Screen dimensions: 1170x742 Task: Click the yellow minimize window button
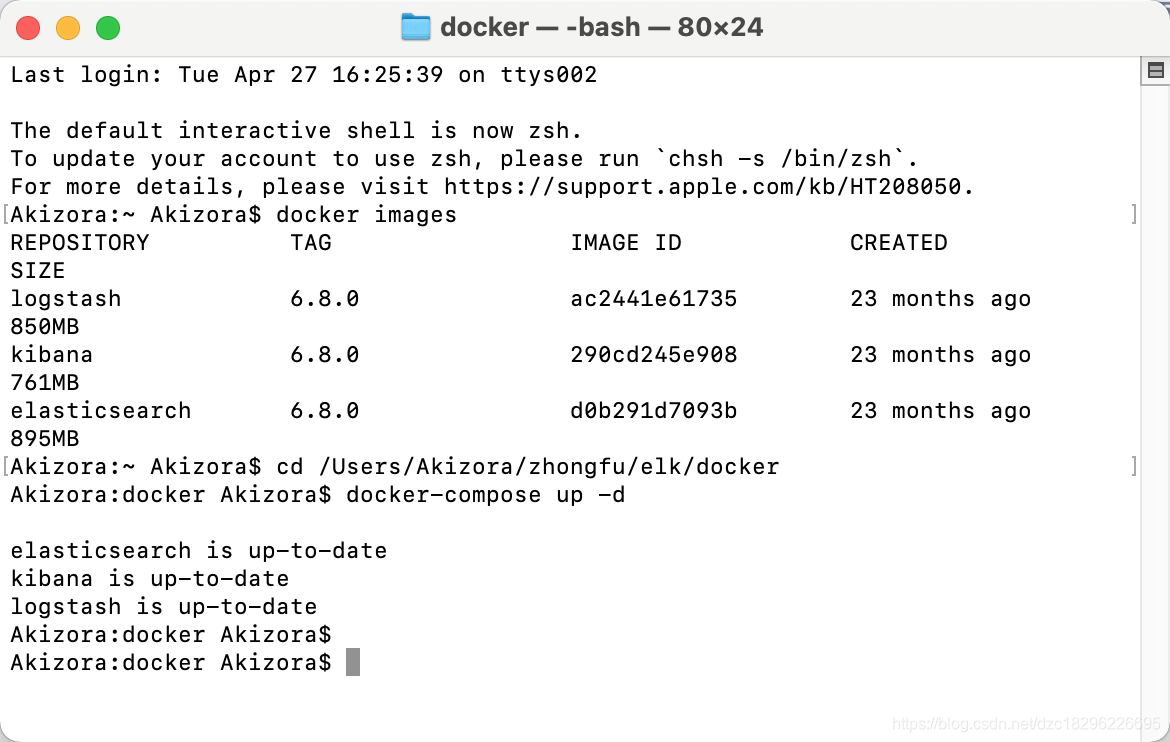click(68, 28)
